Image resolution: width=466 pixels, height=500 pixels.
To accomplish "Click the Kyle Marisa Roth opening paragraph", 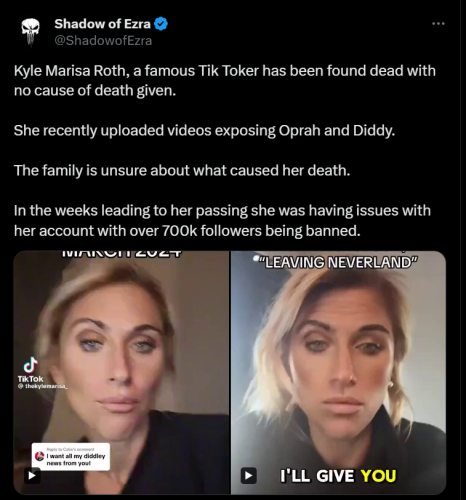I will 225,80.
